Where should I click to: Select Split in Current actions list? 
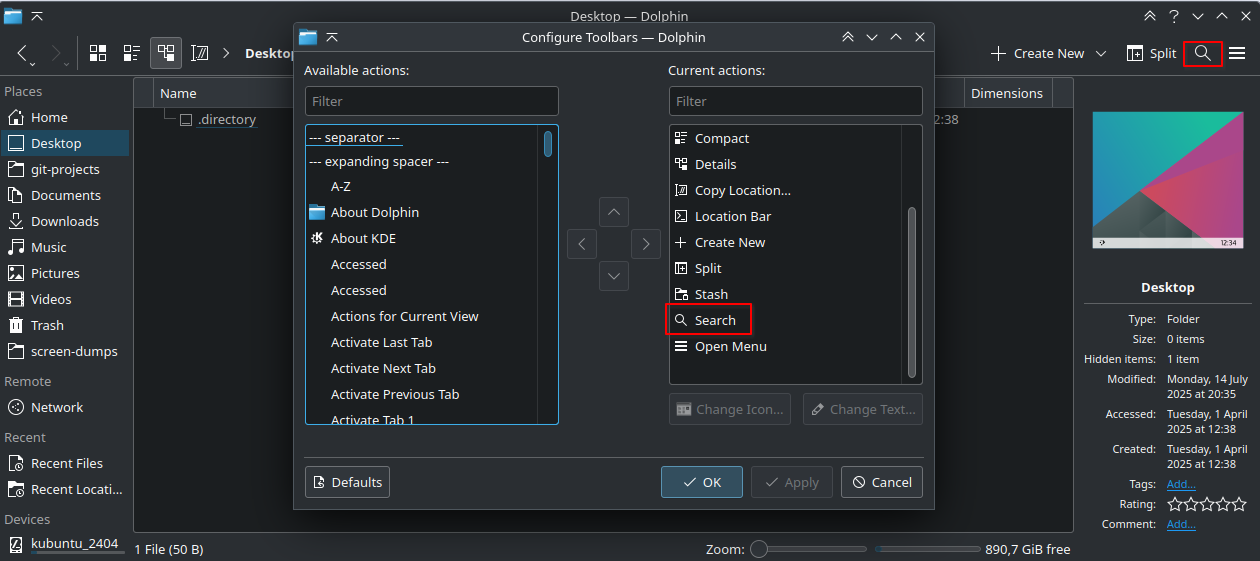[x=785, y=268]
